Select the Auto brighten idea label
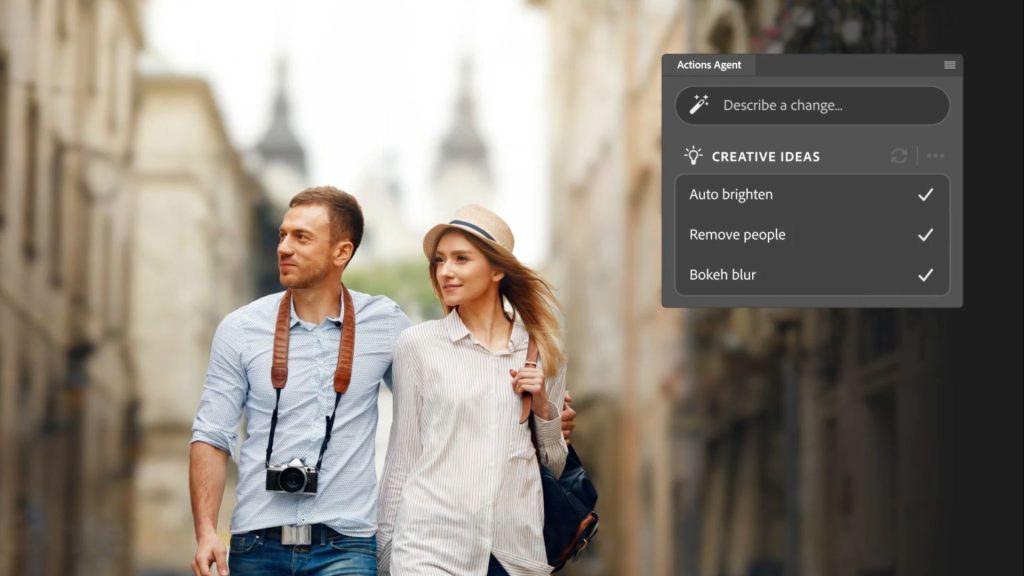1024x576 pixels. point(731,195)
